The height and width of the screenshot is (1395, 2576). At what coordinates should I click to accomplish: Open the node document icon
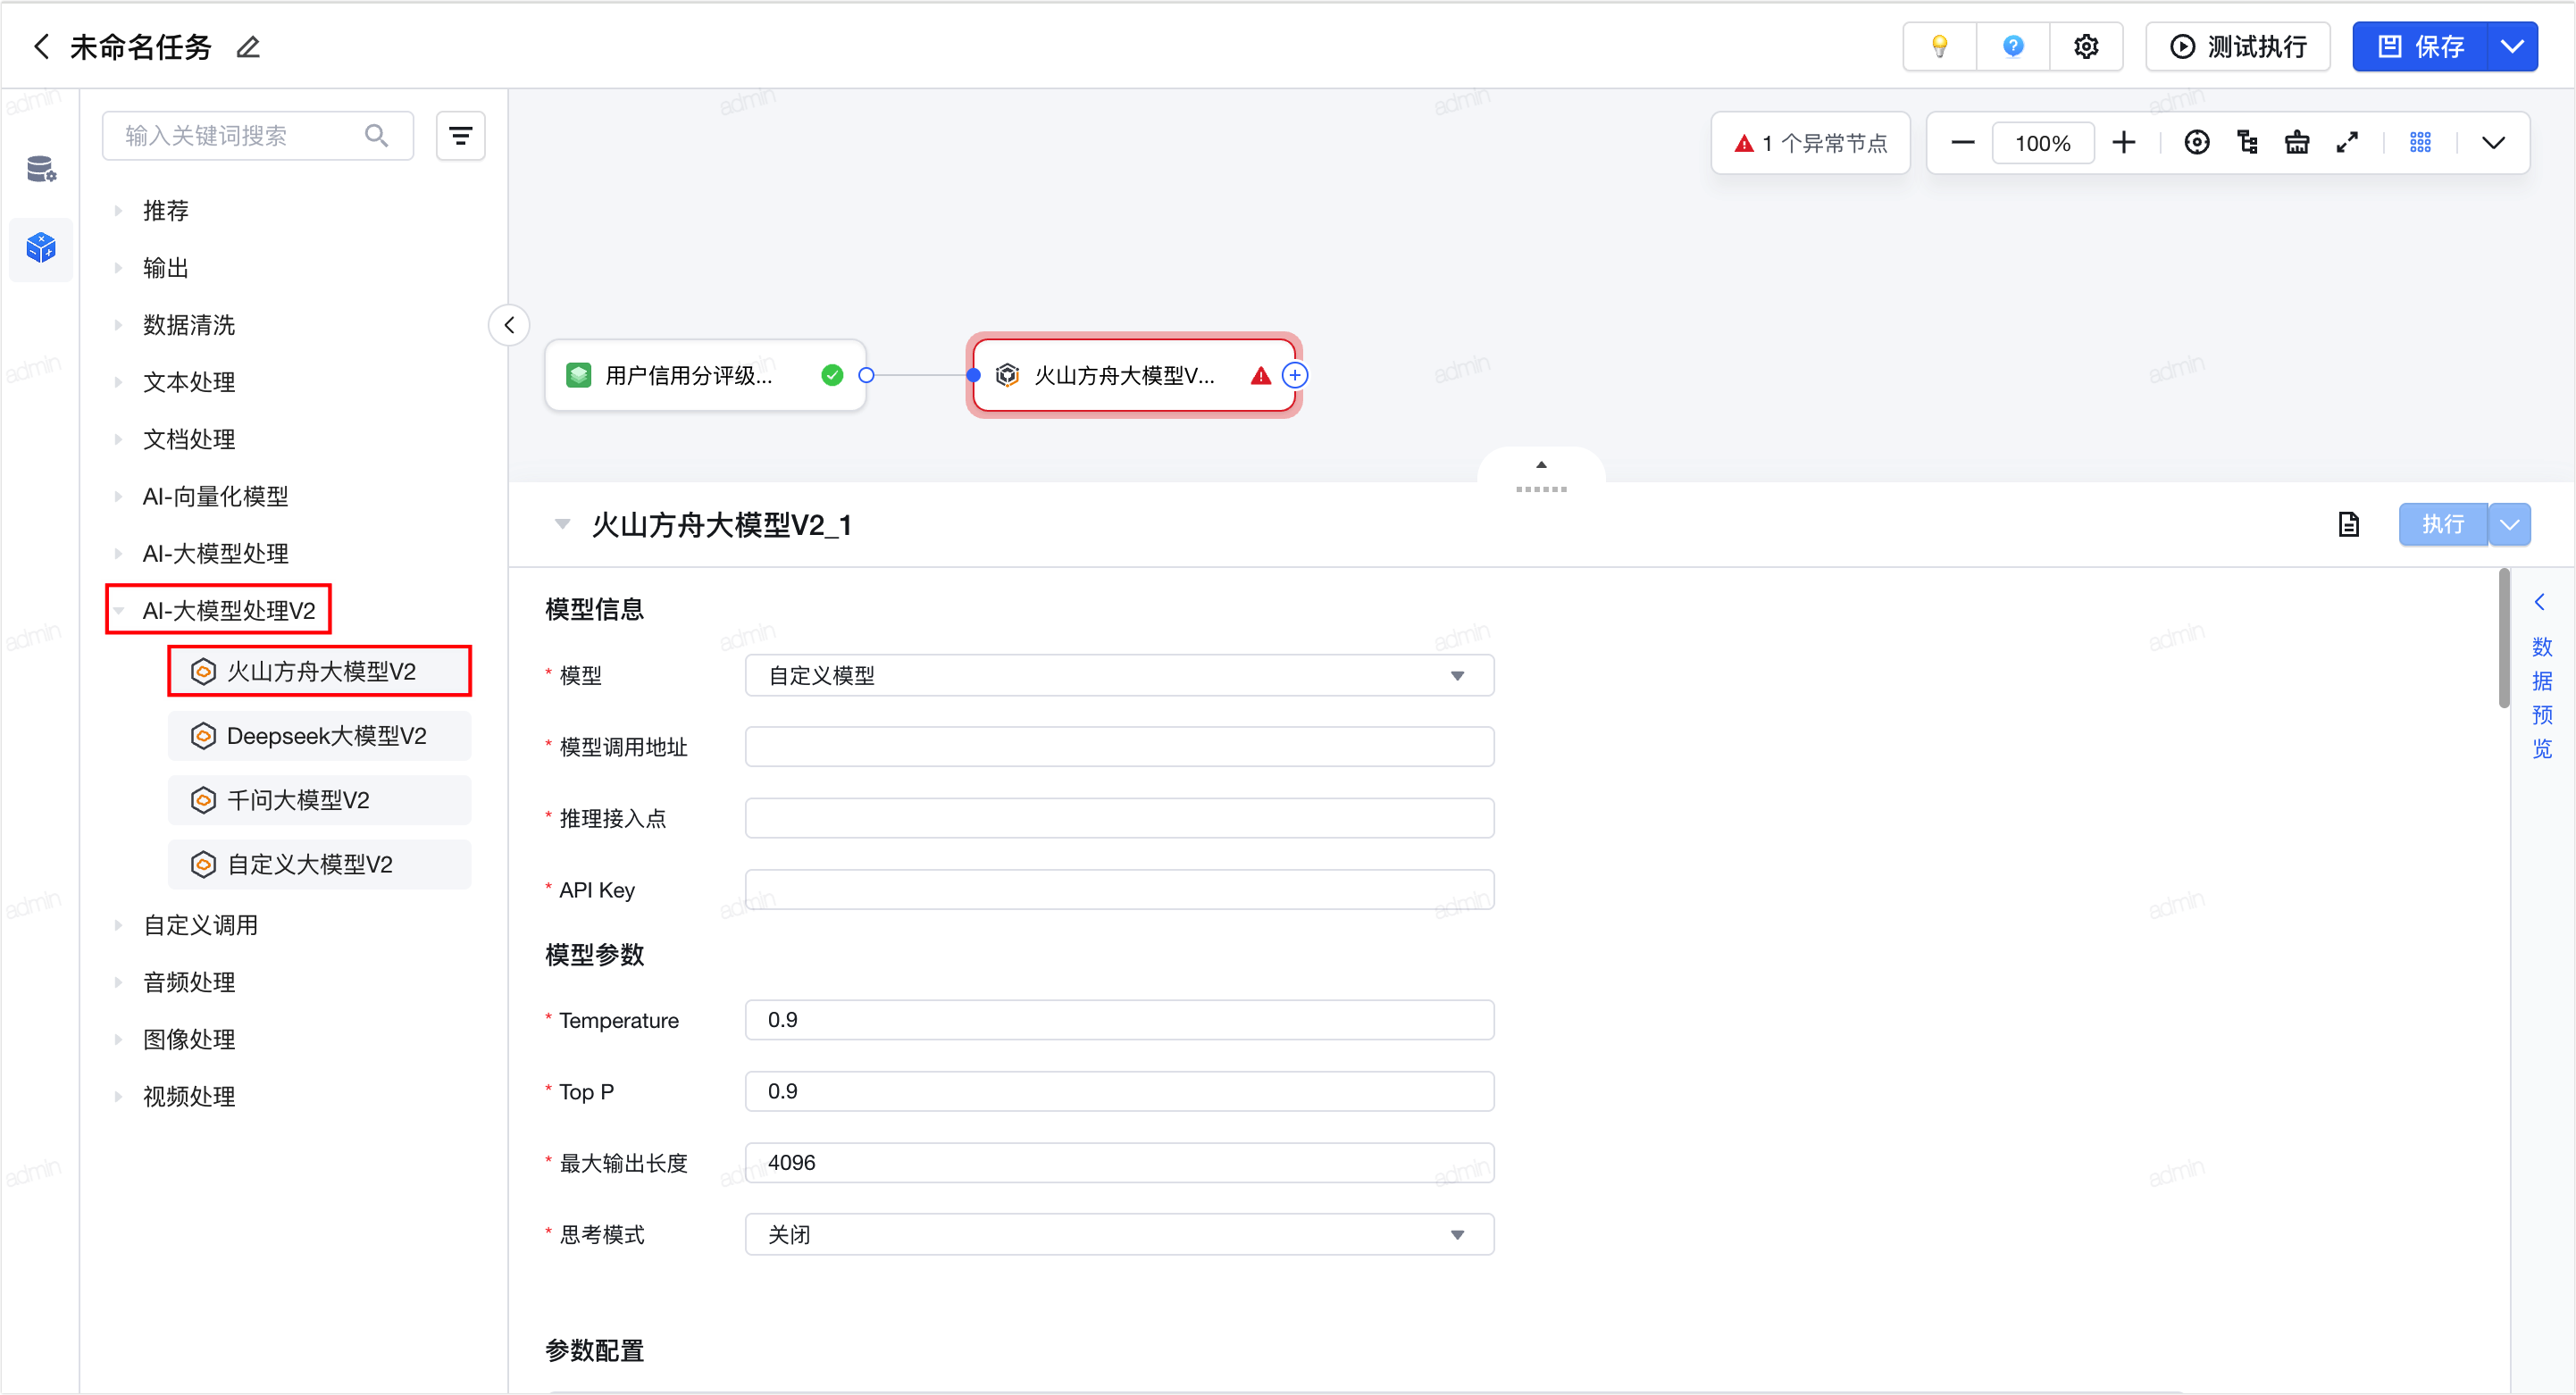(x=2349, y=524)
